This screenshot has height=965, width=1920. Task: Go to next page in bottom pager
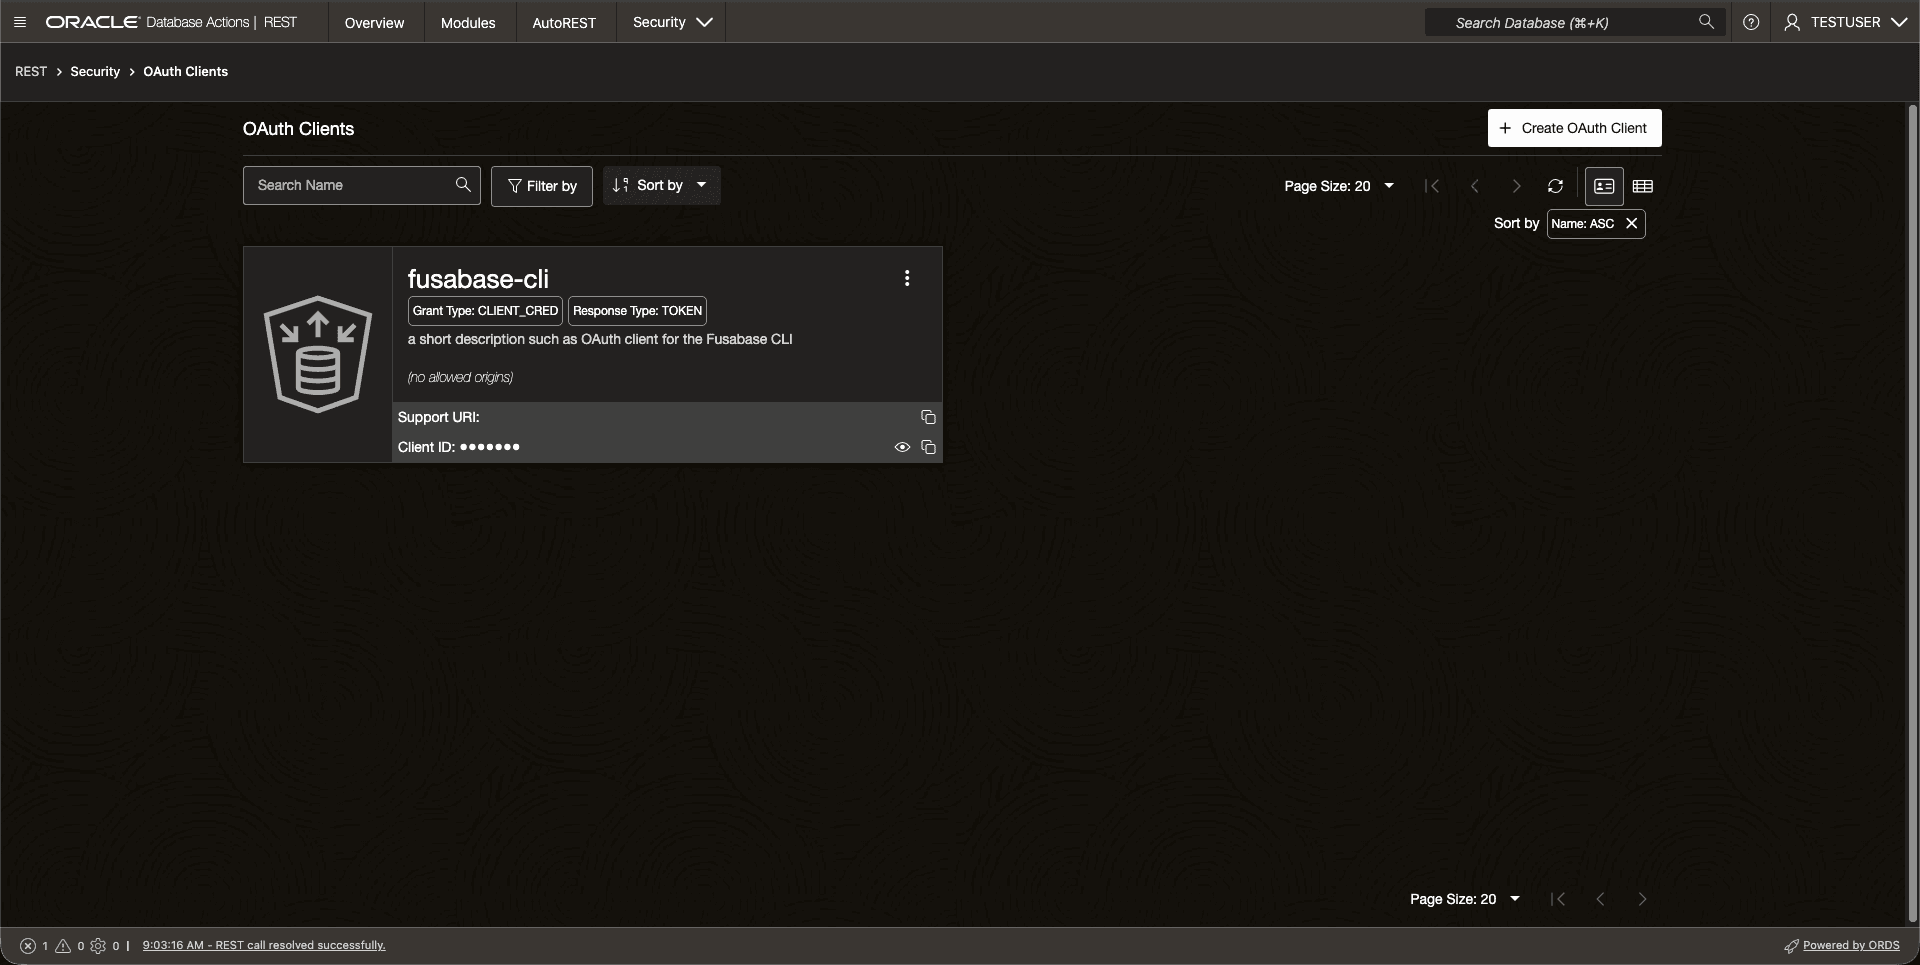(1642, 899)
